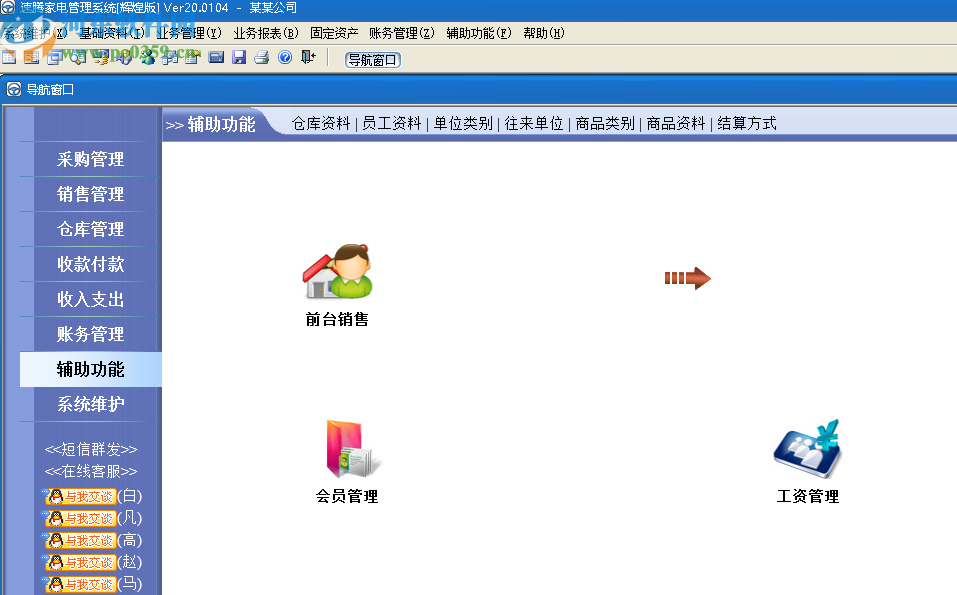This screenshot has width=957, height=595.
Task: Open the 仓库资料 link
Action: point(321,123)
